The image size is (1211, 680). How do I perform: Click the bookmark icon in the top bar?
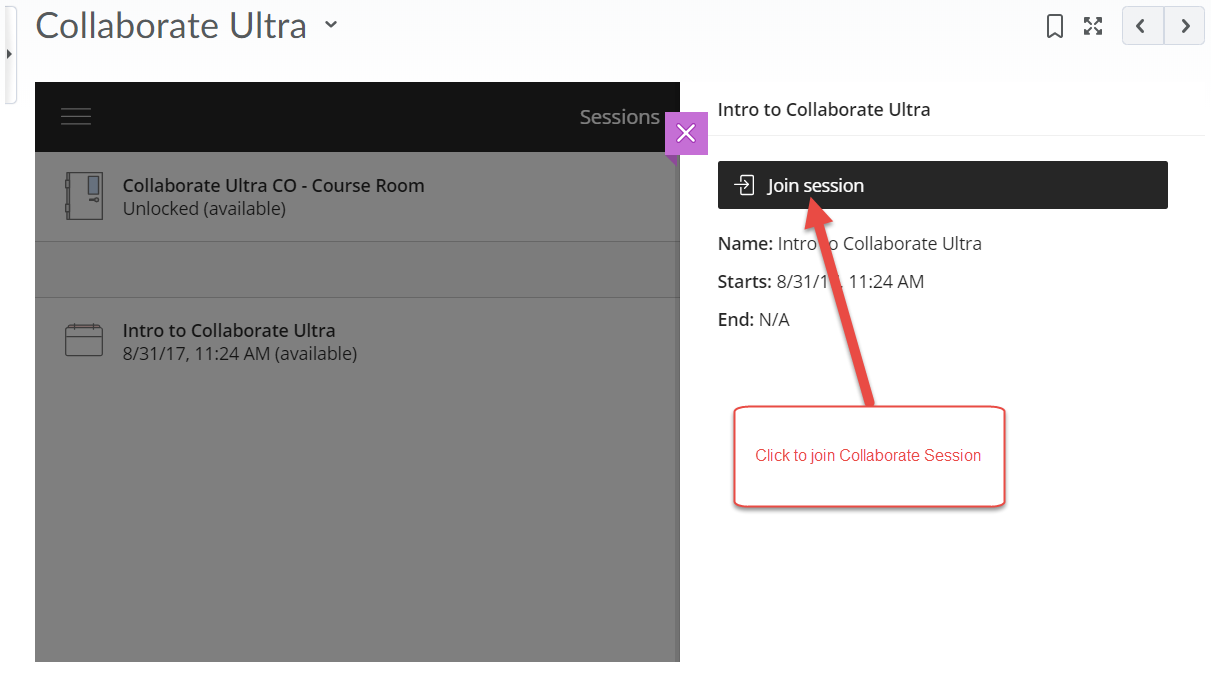tap(1054, 26)
